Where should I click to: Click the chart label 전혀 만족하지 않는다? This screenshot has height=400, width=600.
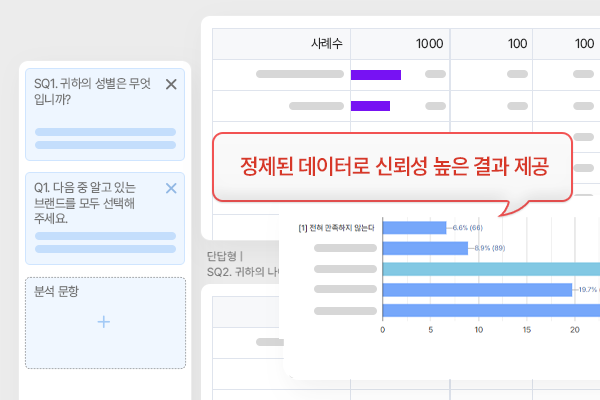coord(336,228)
